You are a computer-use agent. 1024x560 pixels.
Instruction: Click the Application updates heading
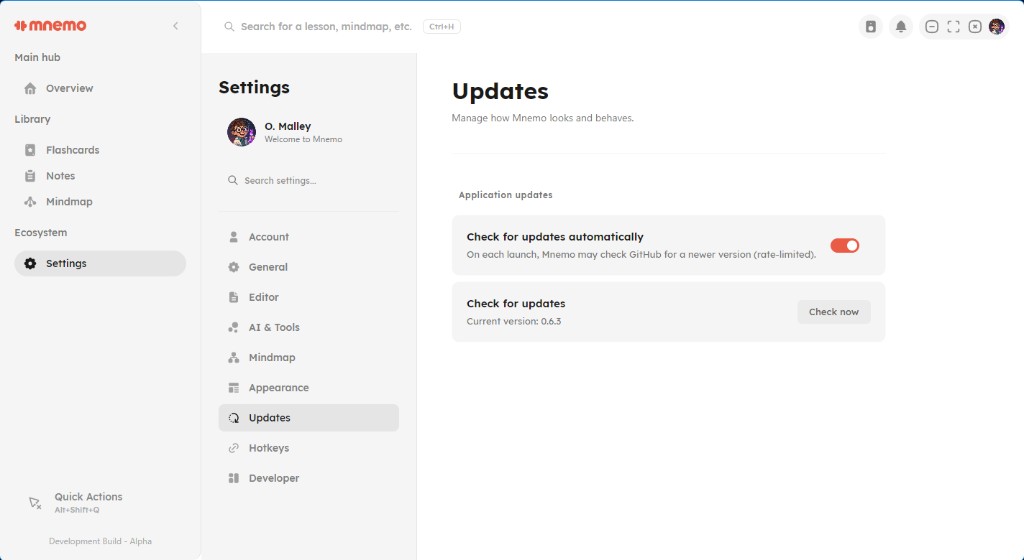point(505,194)
